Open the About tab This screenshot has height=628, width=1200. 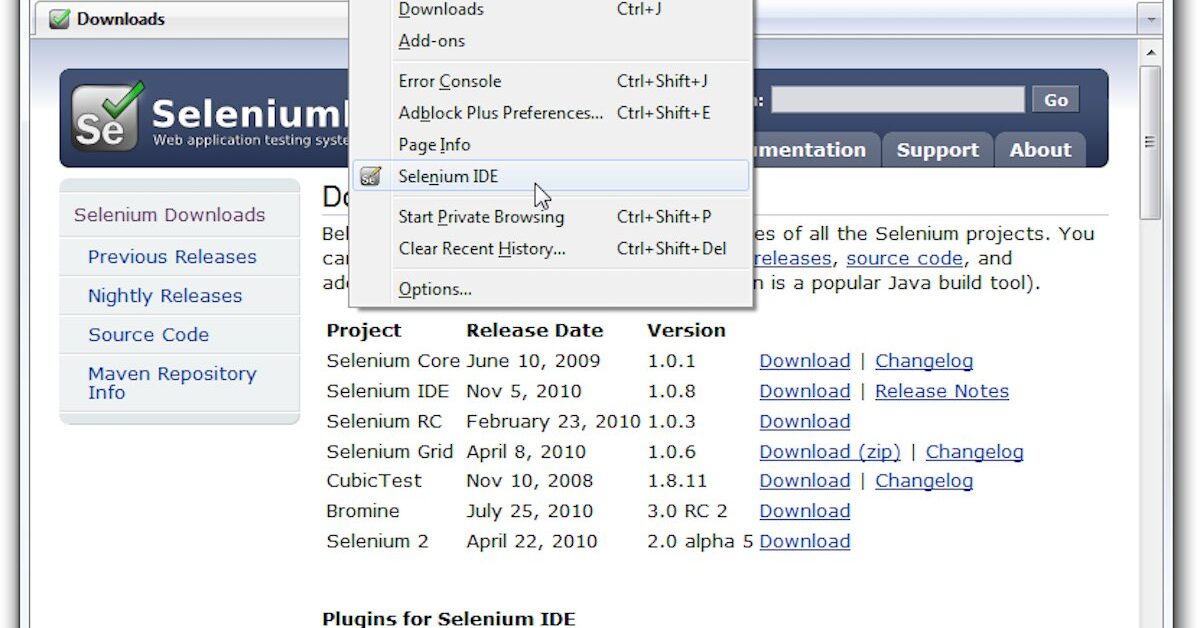(1039, 150)
